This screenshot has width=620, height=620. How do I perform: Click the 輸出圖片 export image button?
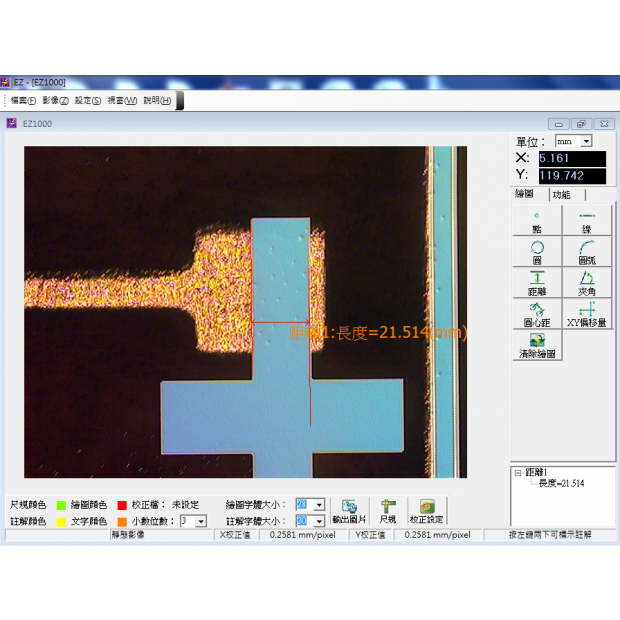349,512
